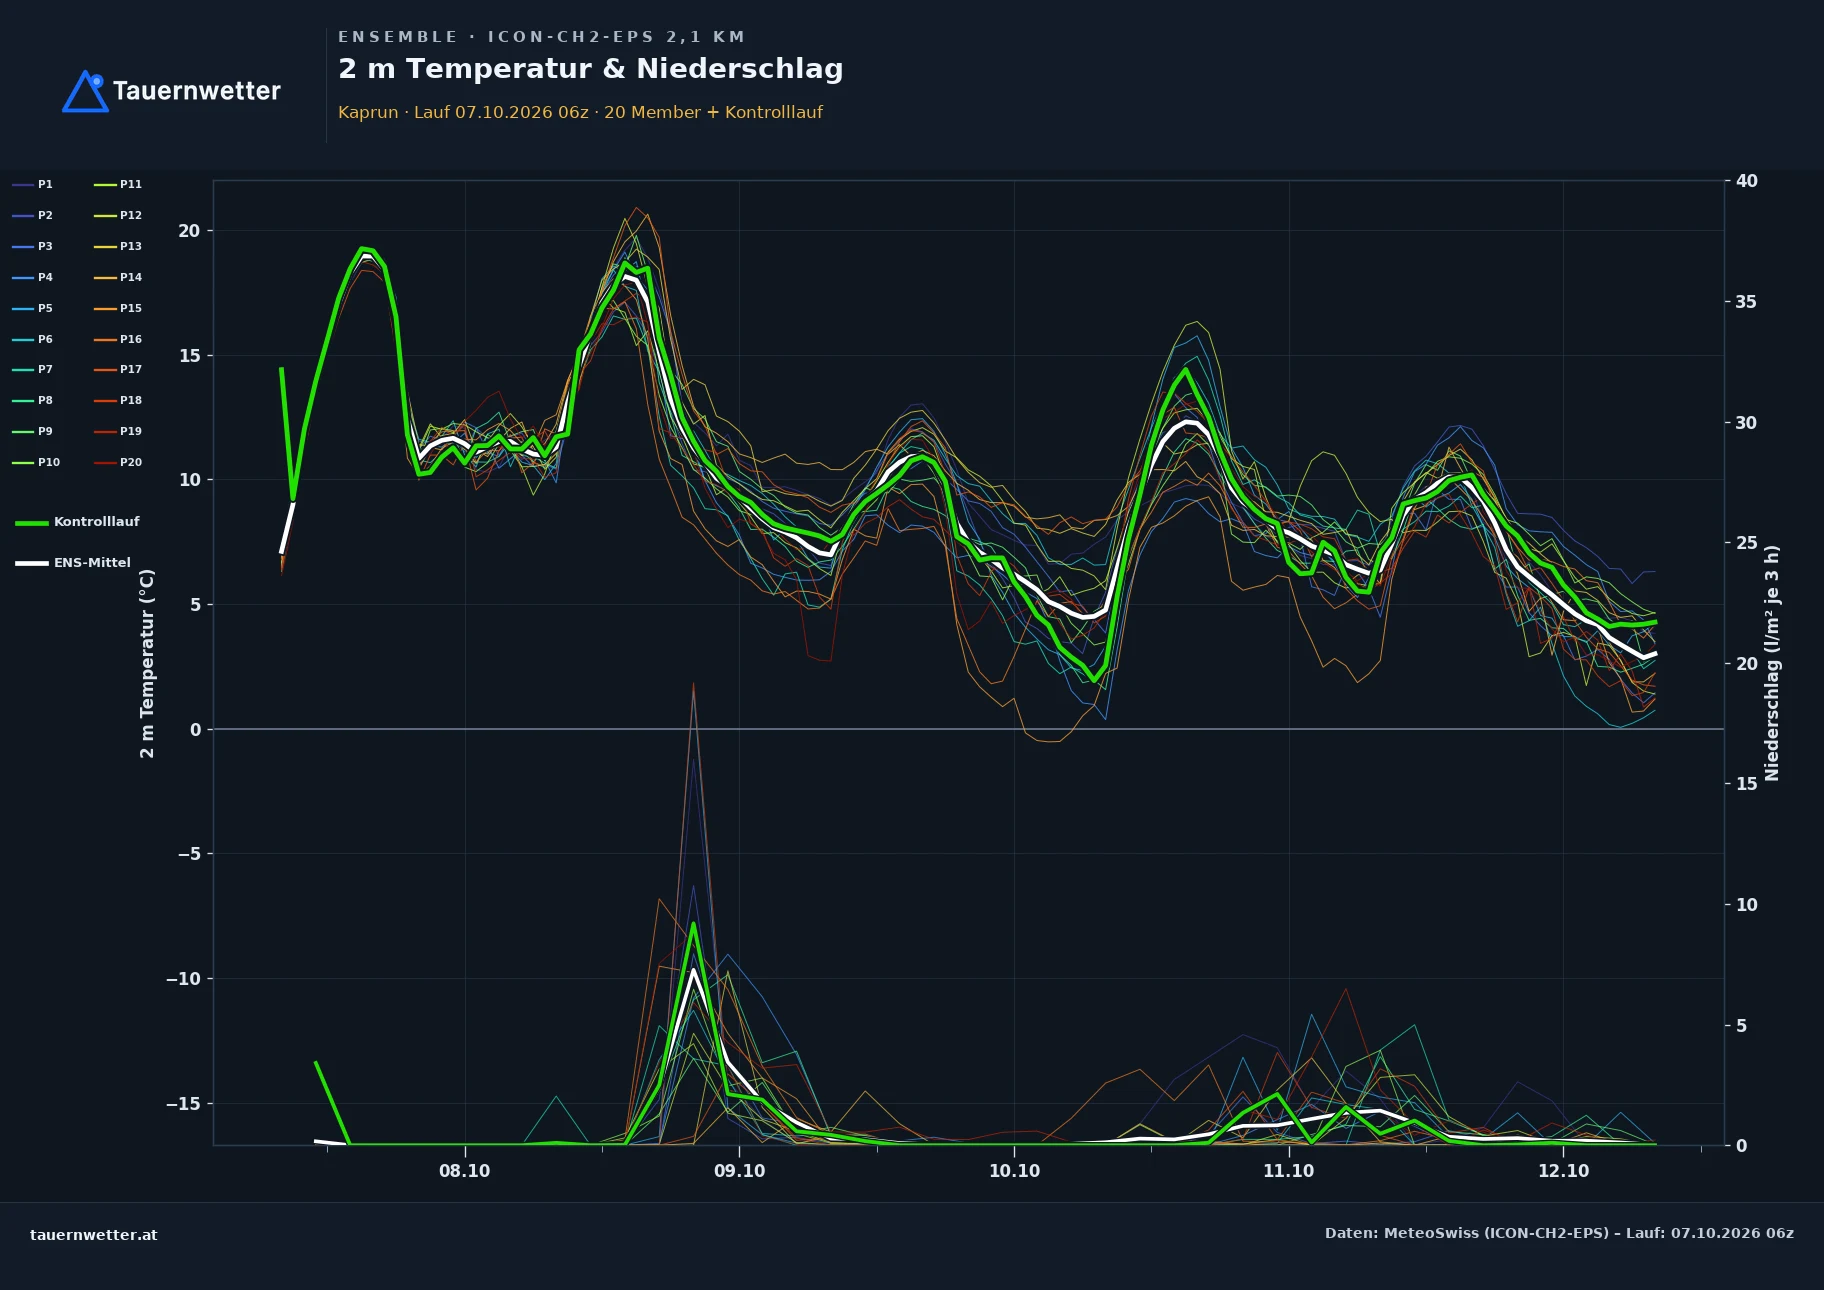
Task: Click the tauernwetter.at footer link
Action: pos(94,1235)
